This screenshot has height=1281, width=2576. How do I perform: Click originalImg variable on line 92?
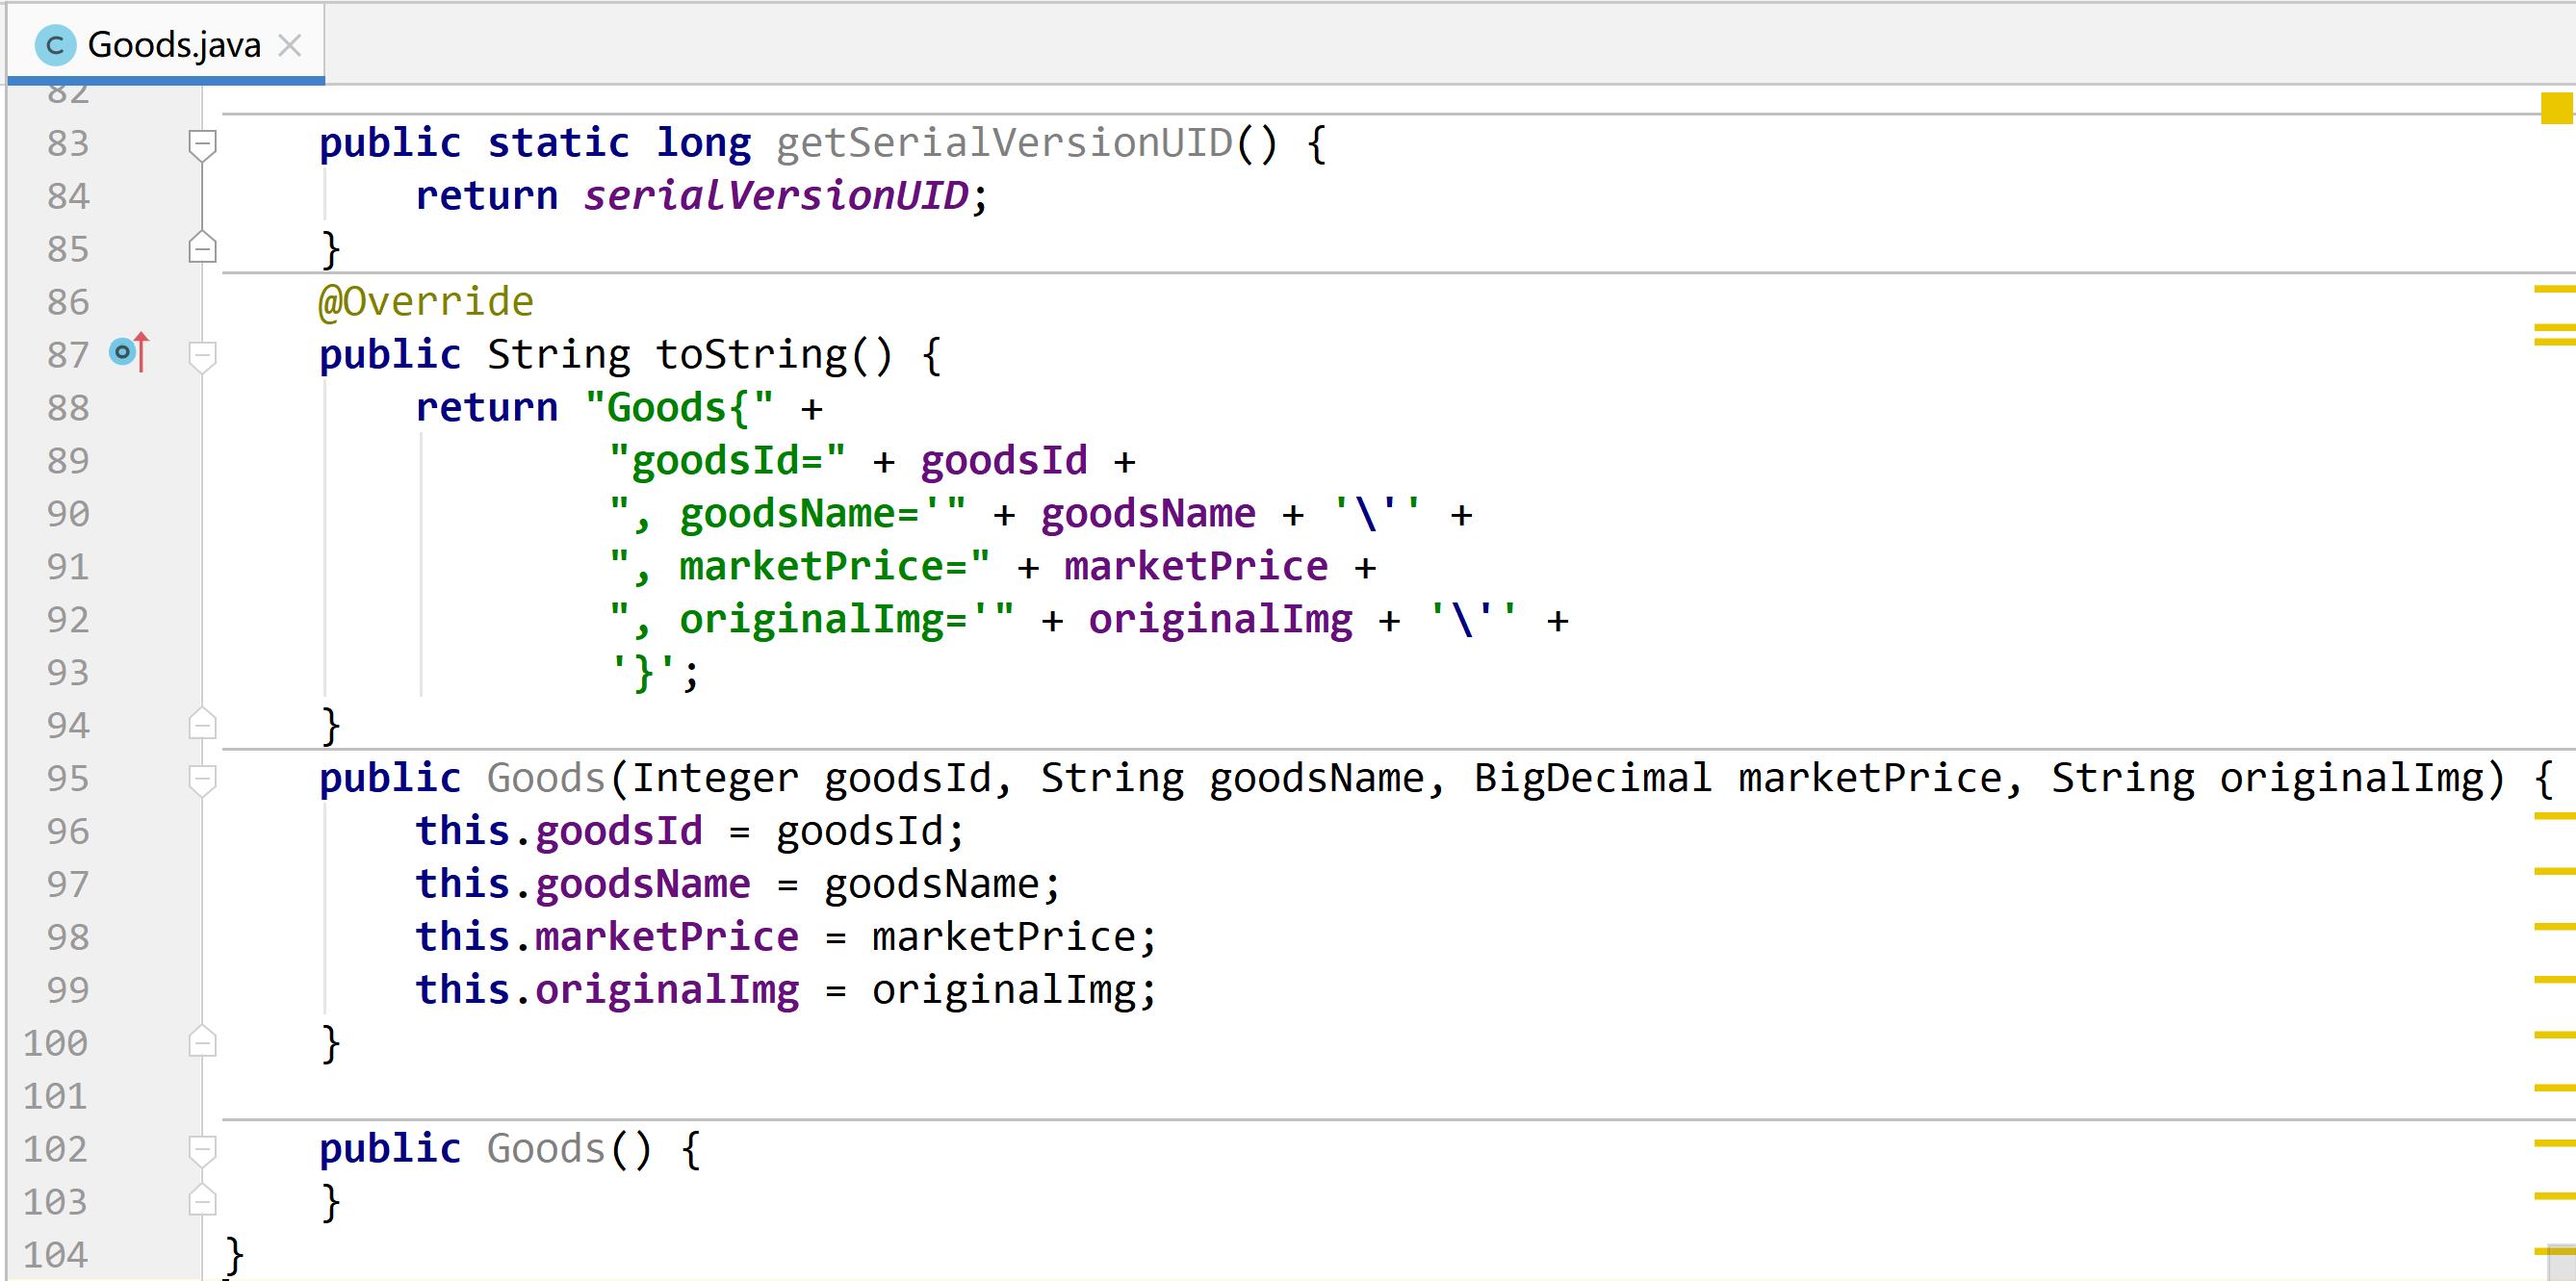pos(1220,619)
